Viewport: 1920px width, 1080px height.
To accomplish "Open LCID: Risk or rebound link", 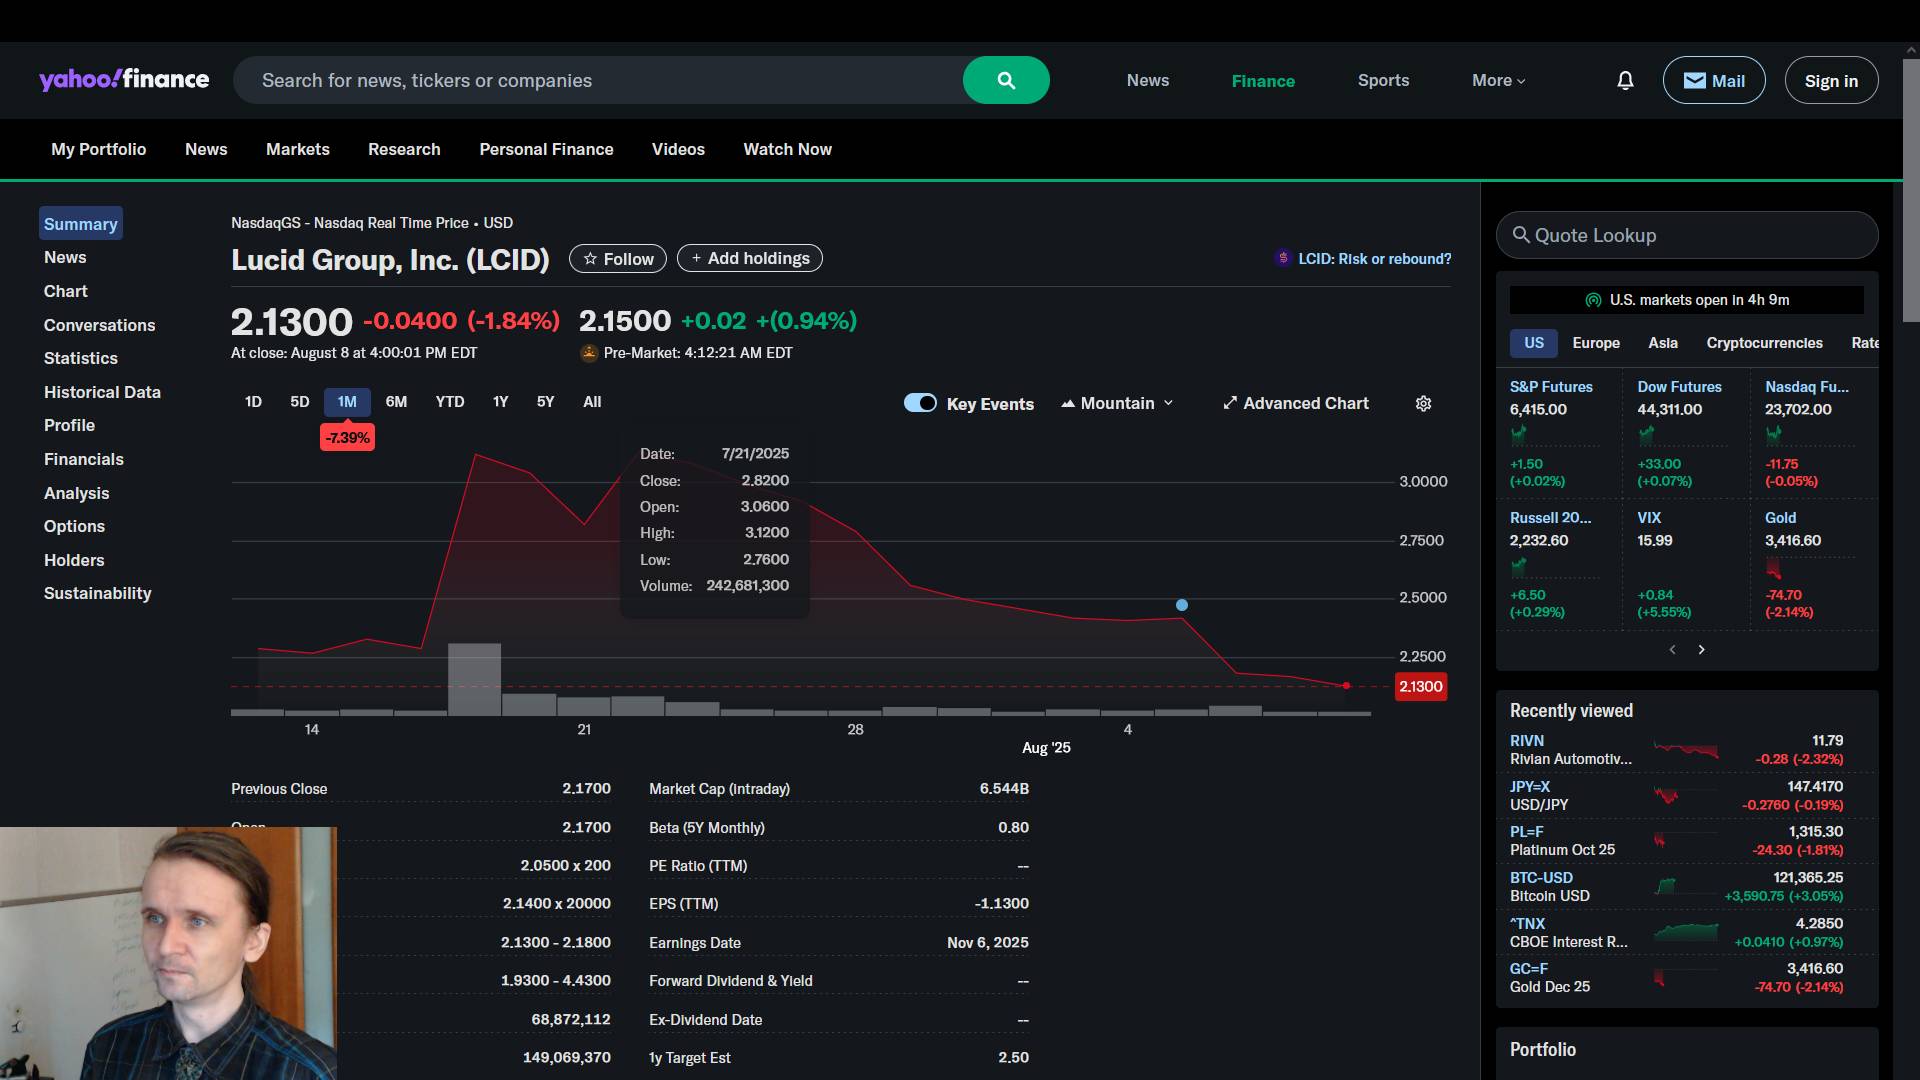I will tap(1373, 259).
